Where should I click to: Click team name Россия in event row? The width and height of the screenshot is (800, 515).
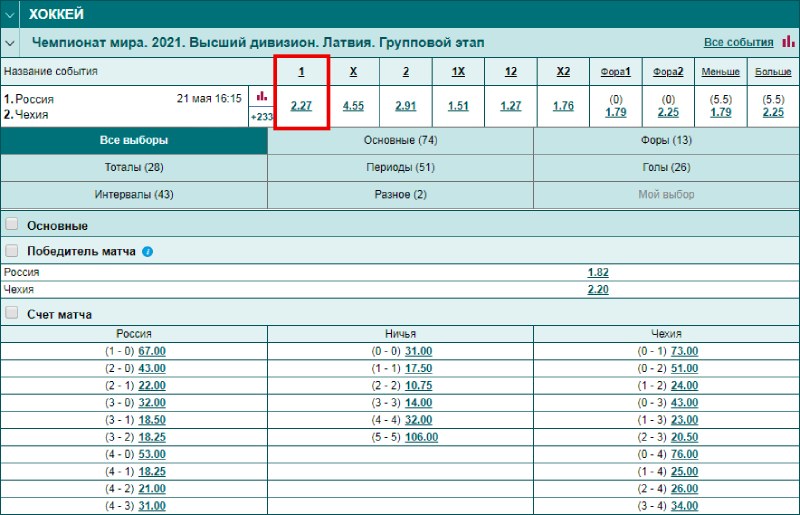tap(34, 99)
